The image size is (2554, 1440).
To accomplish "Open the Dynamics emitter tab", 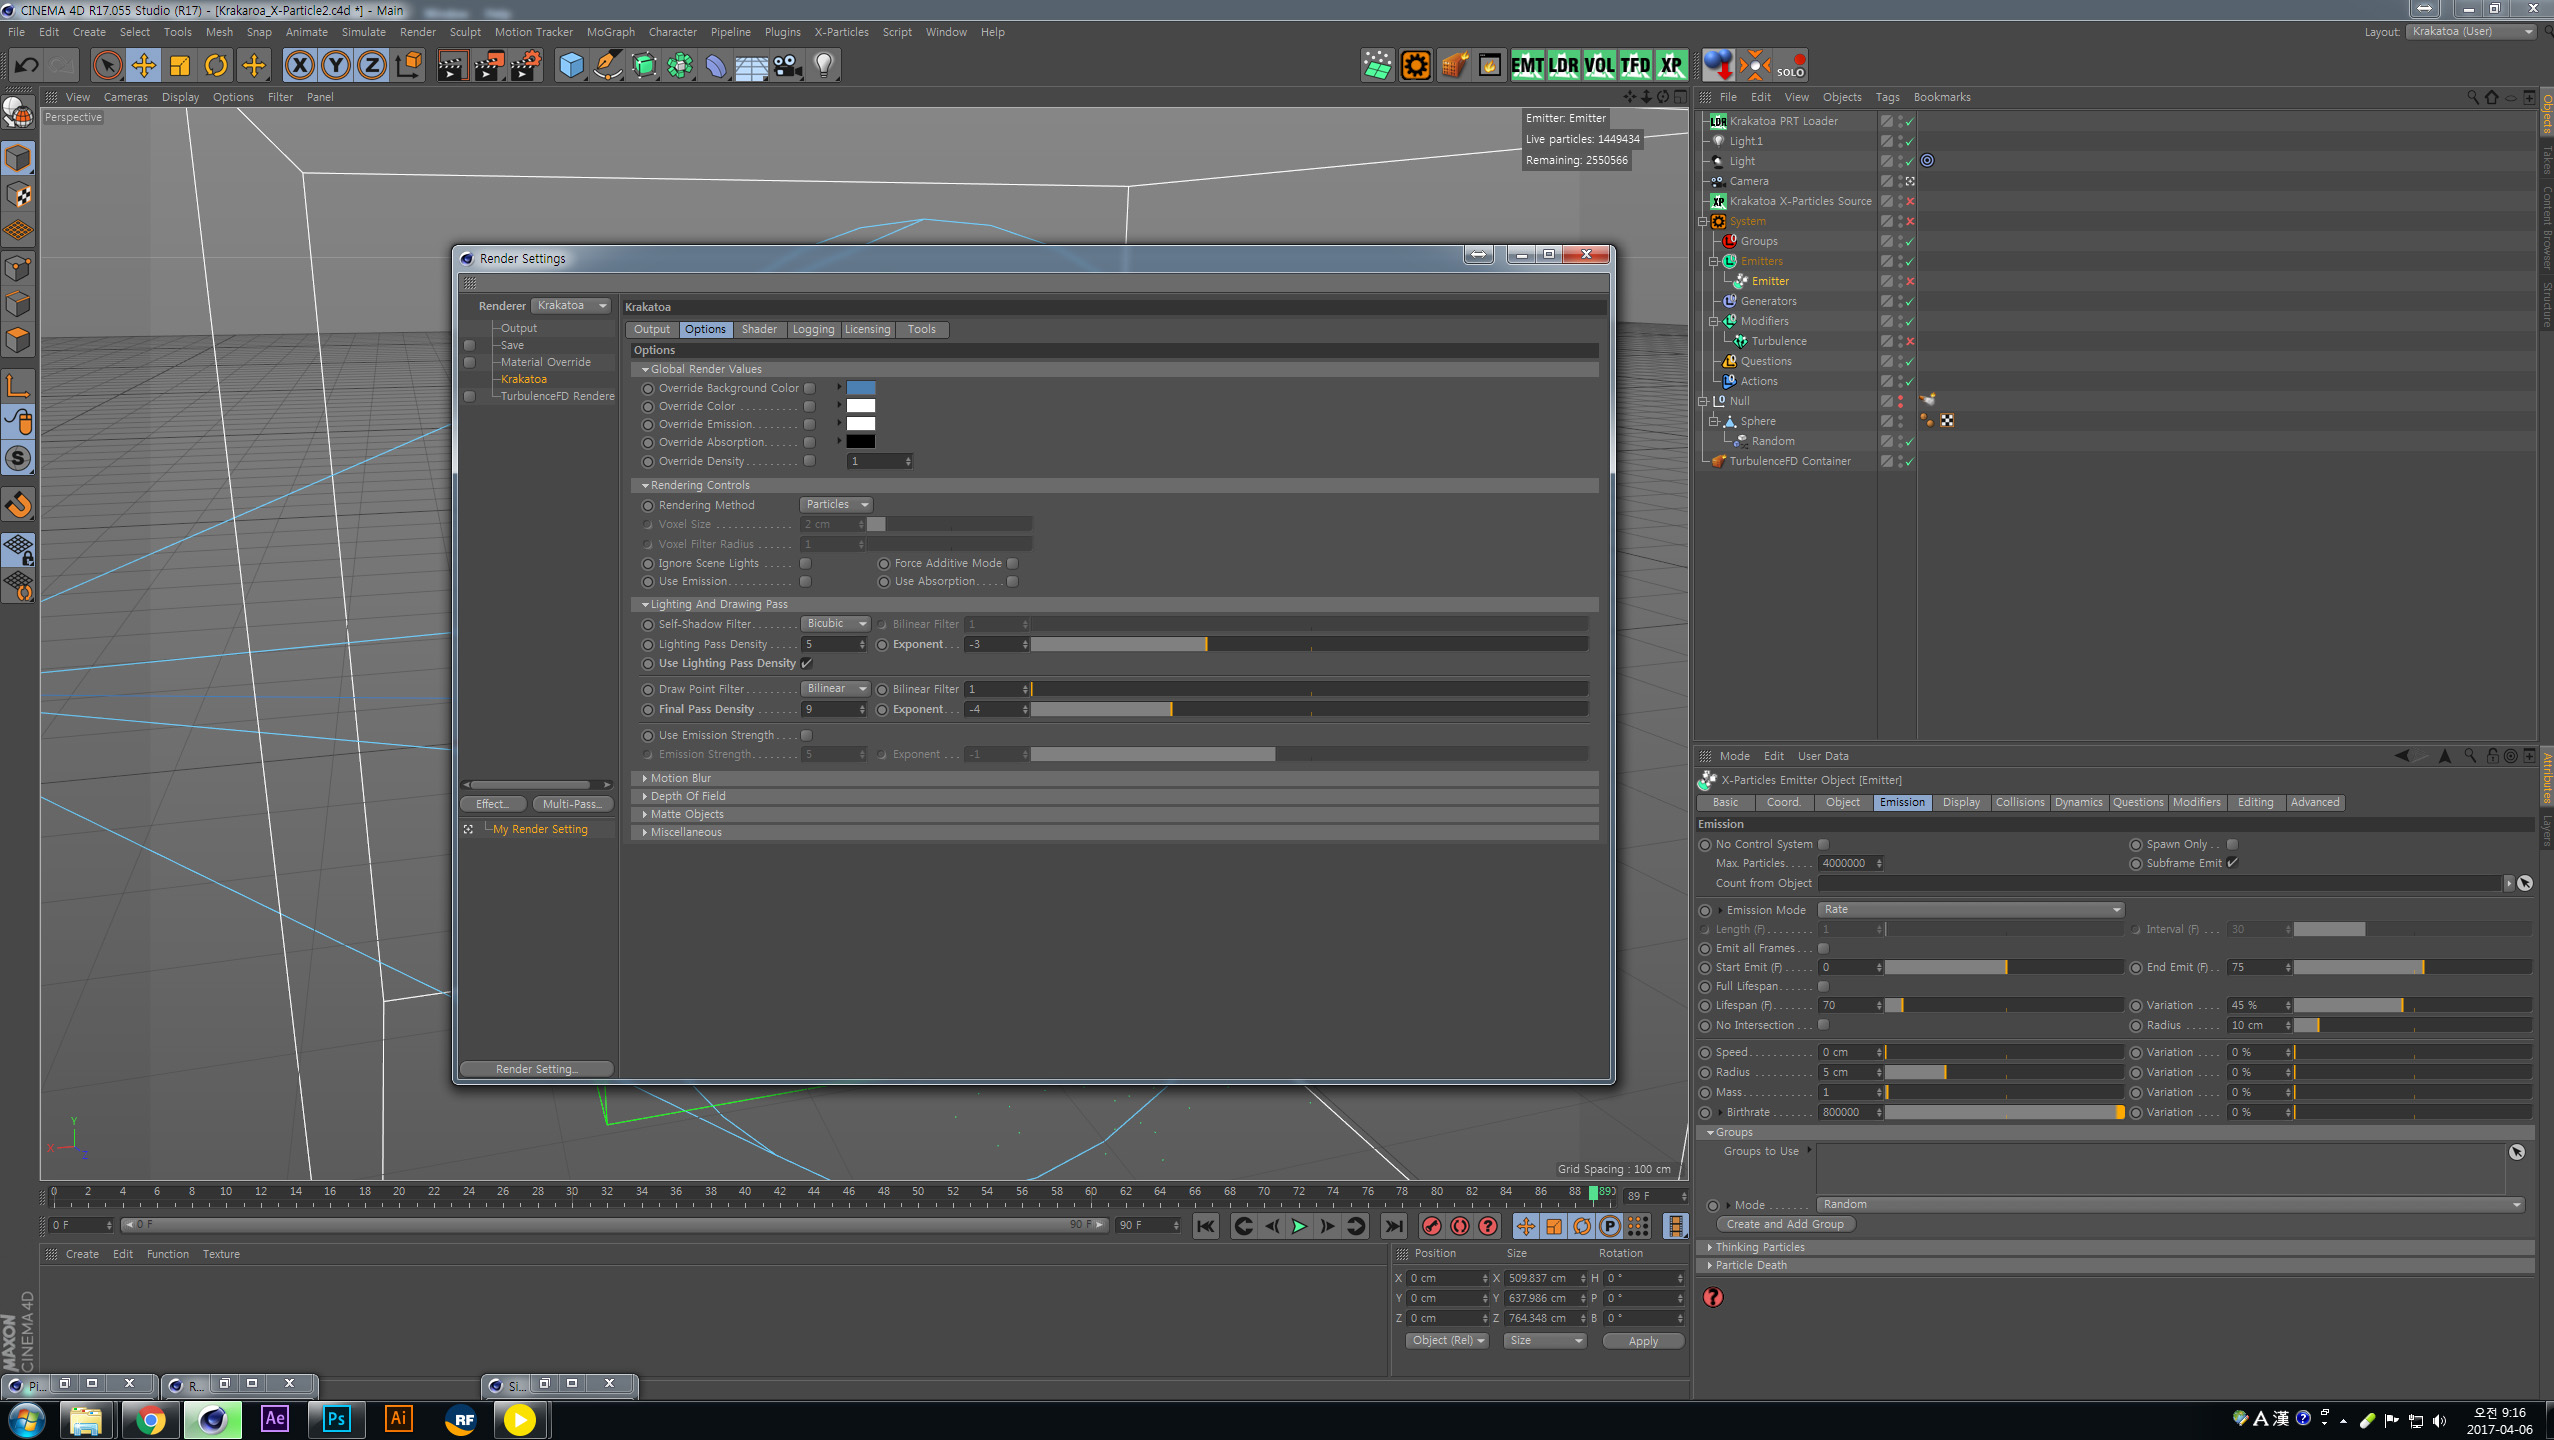I will pyautogui.click(x=2078, y=802).
